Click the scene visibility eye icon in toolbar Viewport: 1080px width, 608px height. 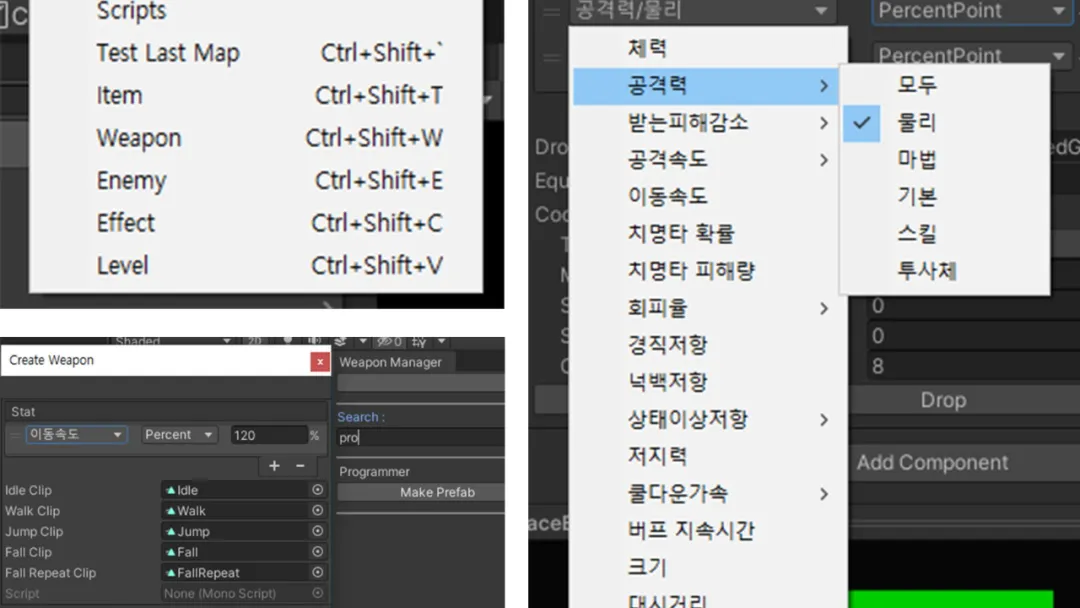pyautogui.click(x=387, y=341)
